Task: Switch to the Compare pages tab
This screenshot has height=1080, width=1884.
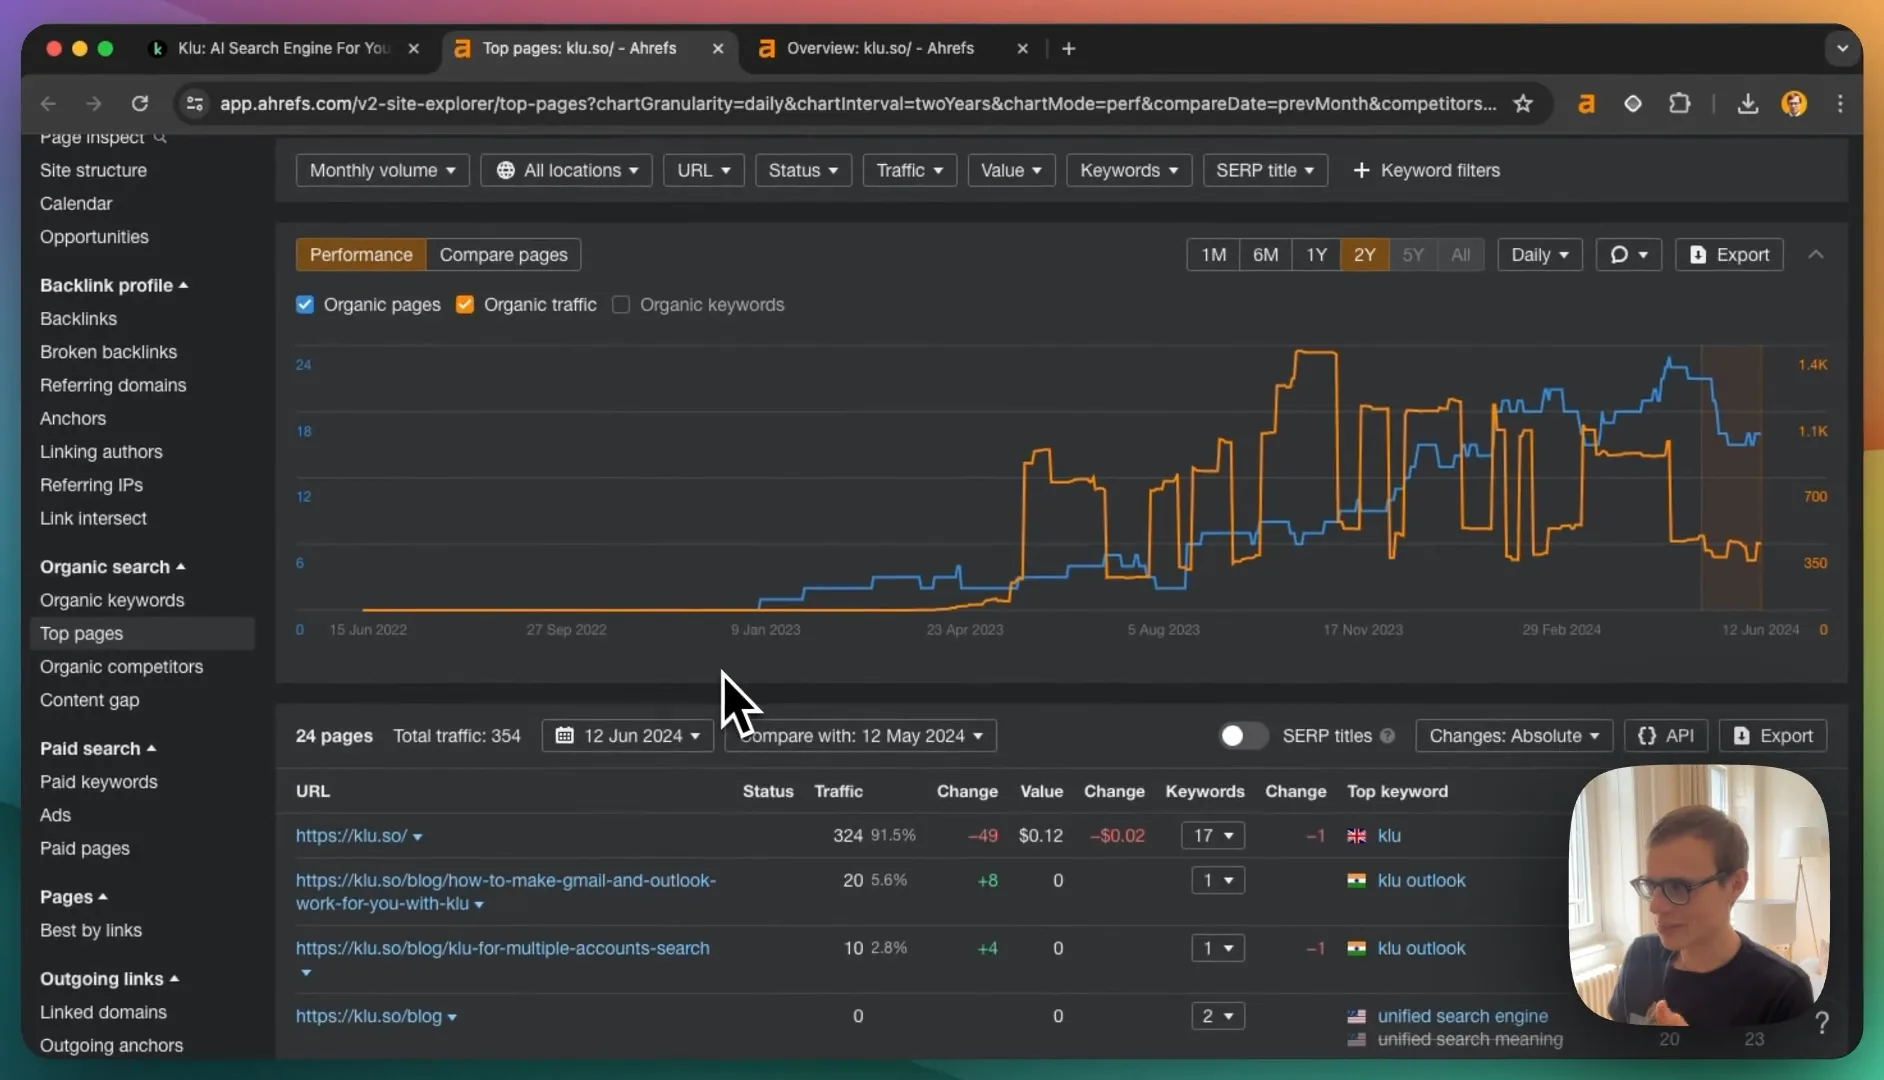Action: pos(503,255)
